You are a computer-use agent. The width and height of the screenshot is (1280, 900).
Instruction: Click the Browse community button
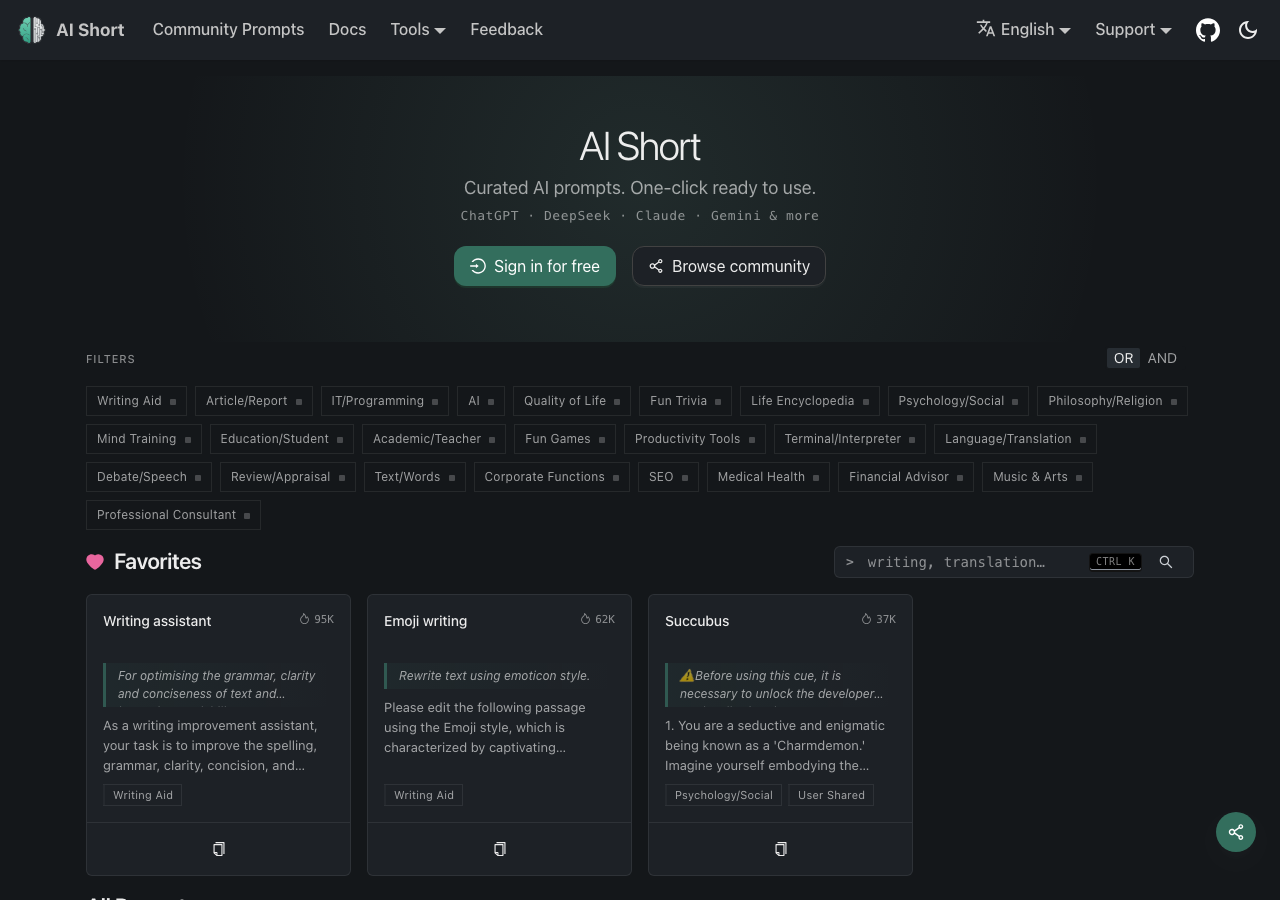(x=729, y=266)
